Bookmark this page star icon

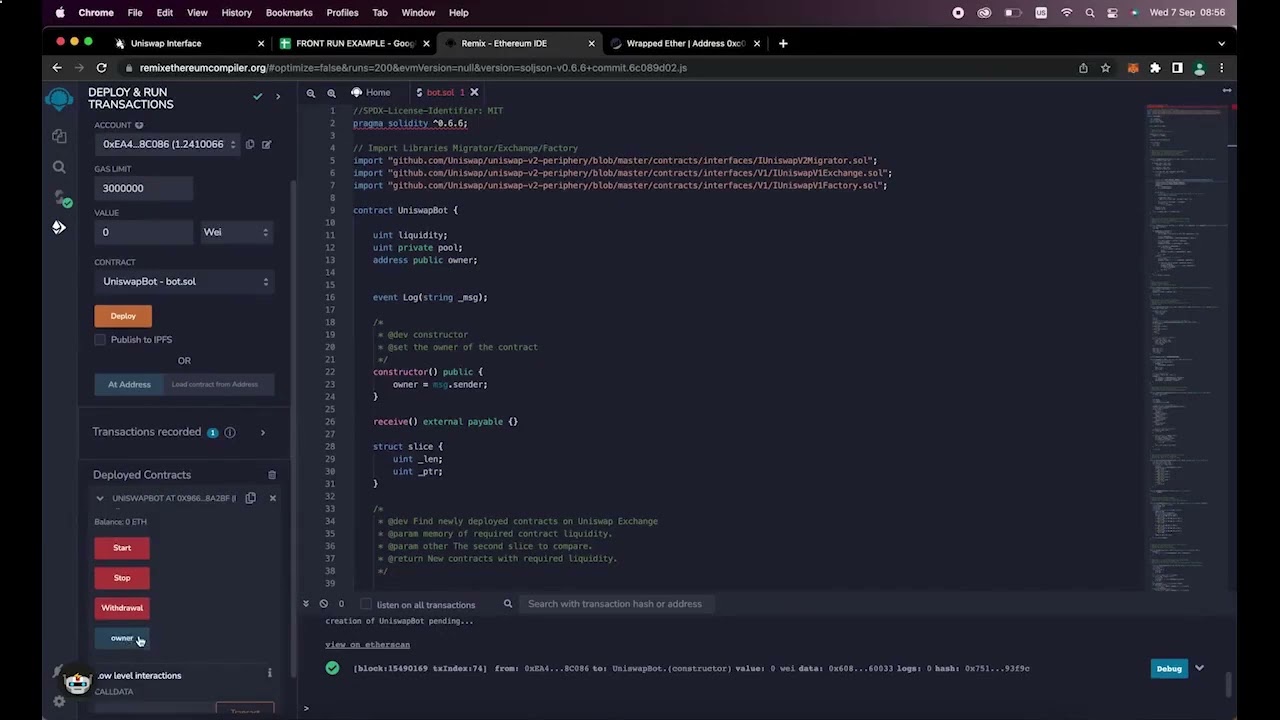[1105, 68]
